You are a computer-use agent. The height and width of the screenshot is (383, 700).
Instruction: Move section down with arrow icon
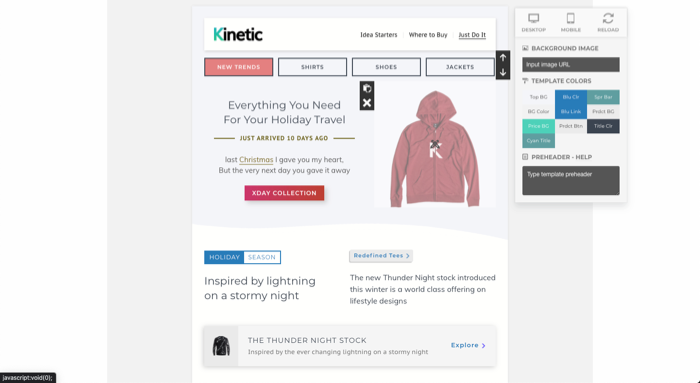(x=503, y=72)
